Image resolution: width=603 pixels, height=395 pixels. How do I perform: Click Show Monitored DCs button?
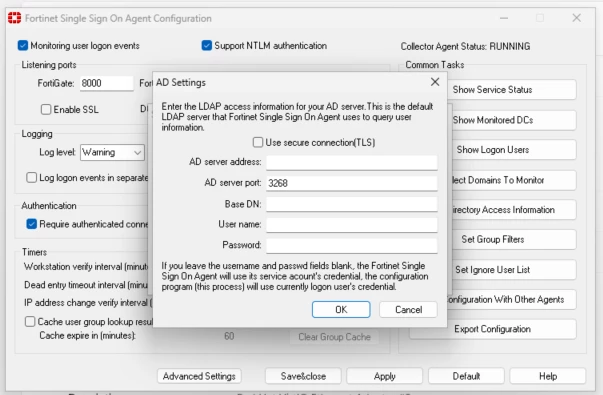click(x=513, y=120)
